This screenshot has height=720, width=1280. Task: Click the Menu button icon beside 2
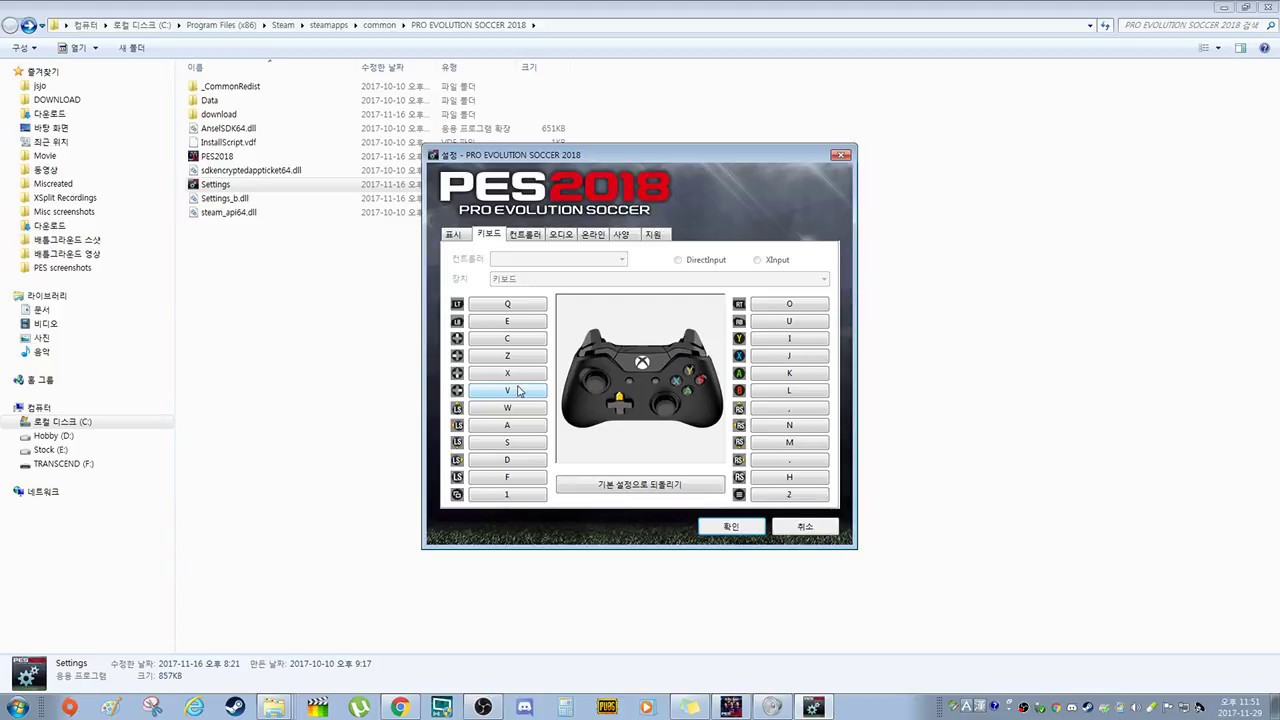(x=739, y=494)
